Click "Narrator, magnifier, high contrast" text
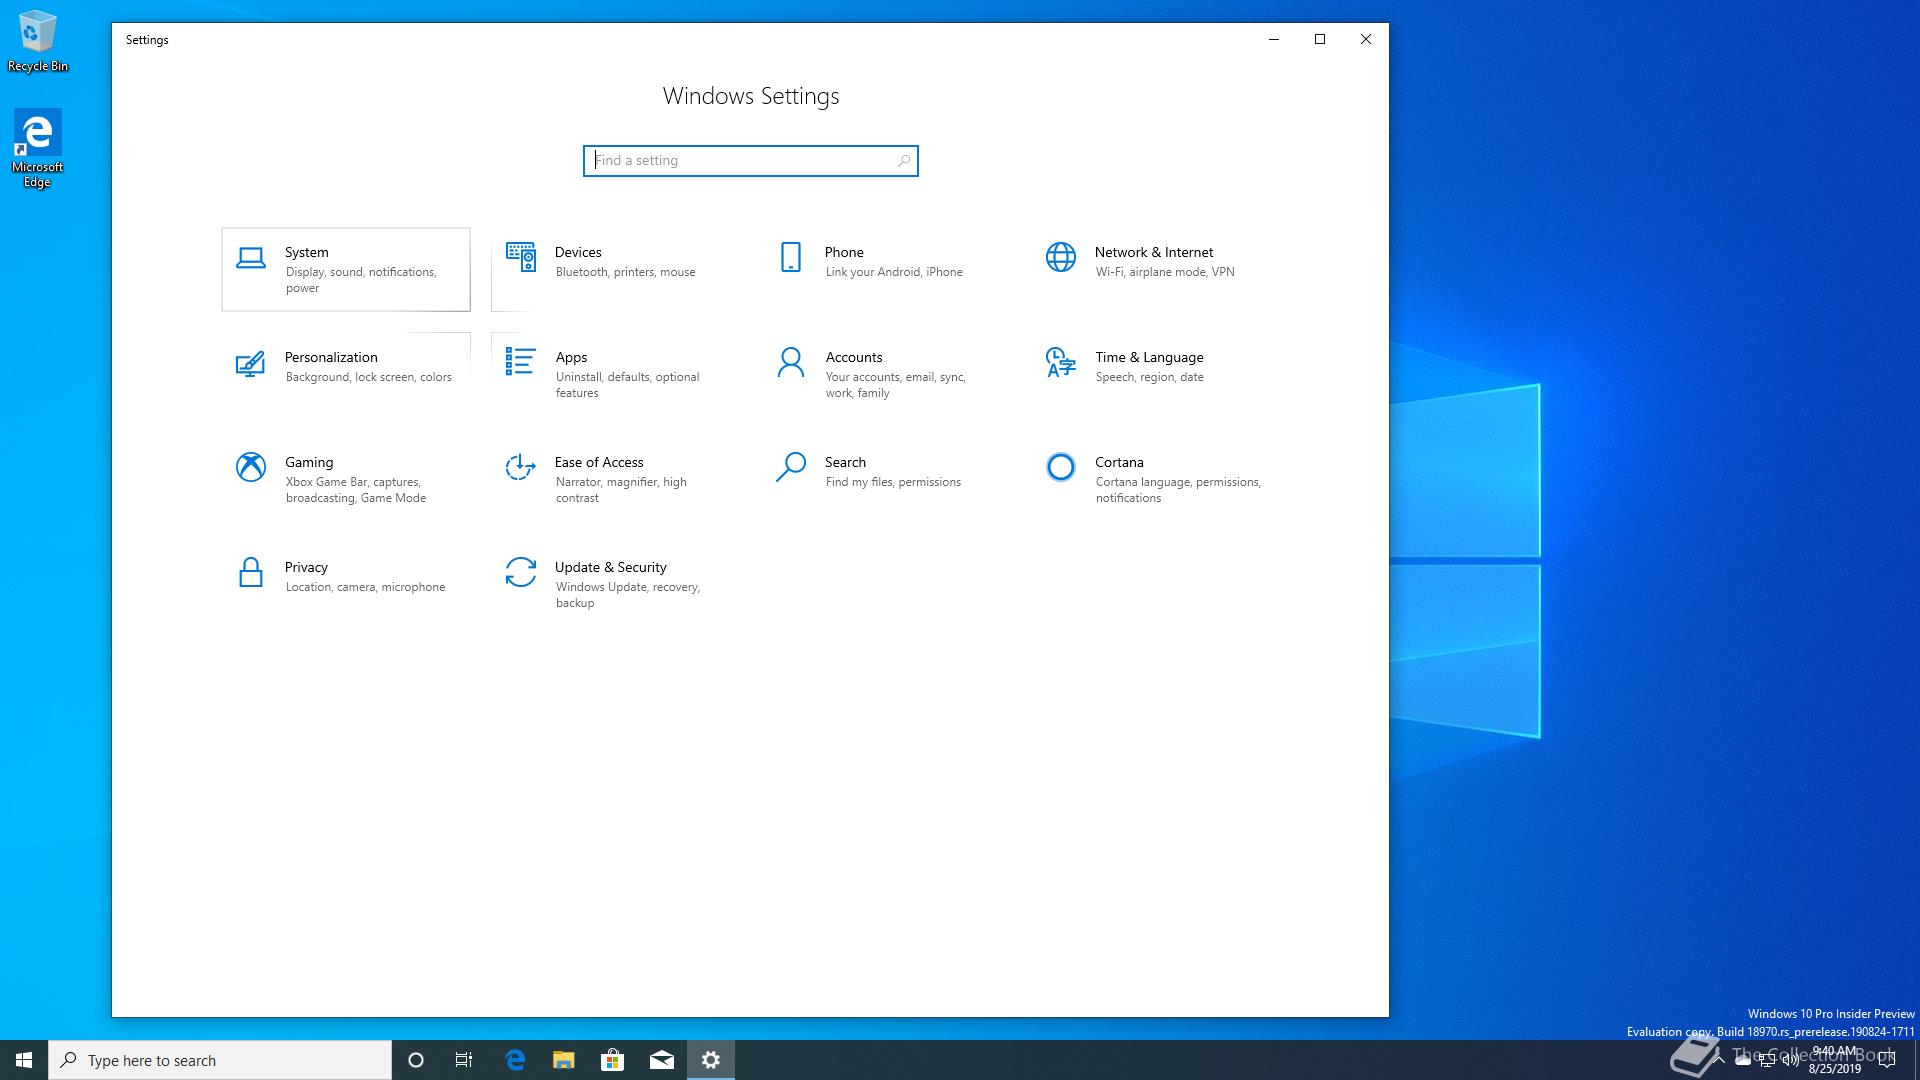This screenshot has height=1080, width=1920. point(621,490)
